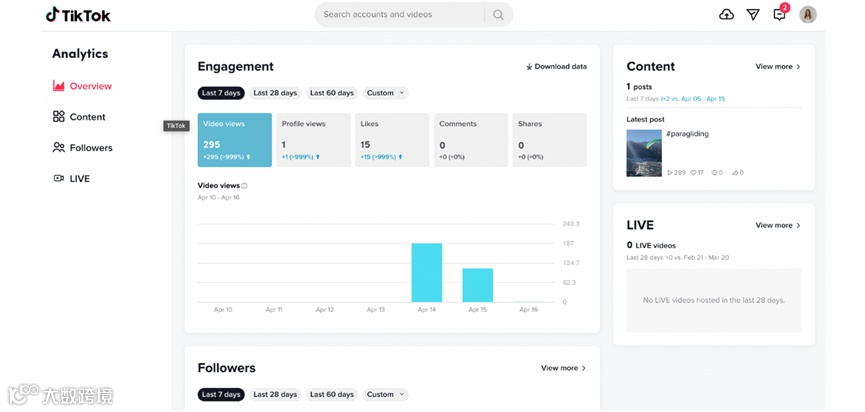Select Last 60 days in Engagement
This screenshot has width=865, height=412.
pos(332,93)
